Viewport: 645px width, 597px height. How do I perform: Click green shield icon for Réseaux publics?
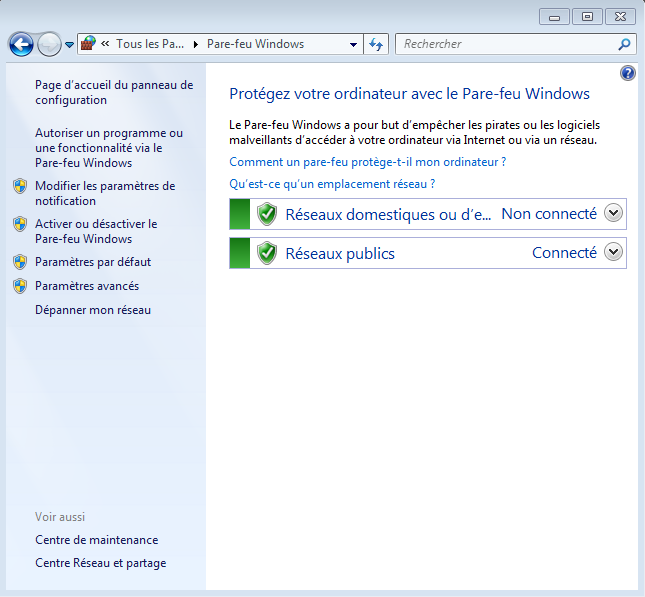coord(267,253)
